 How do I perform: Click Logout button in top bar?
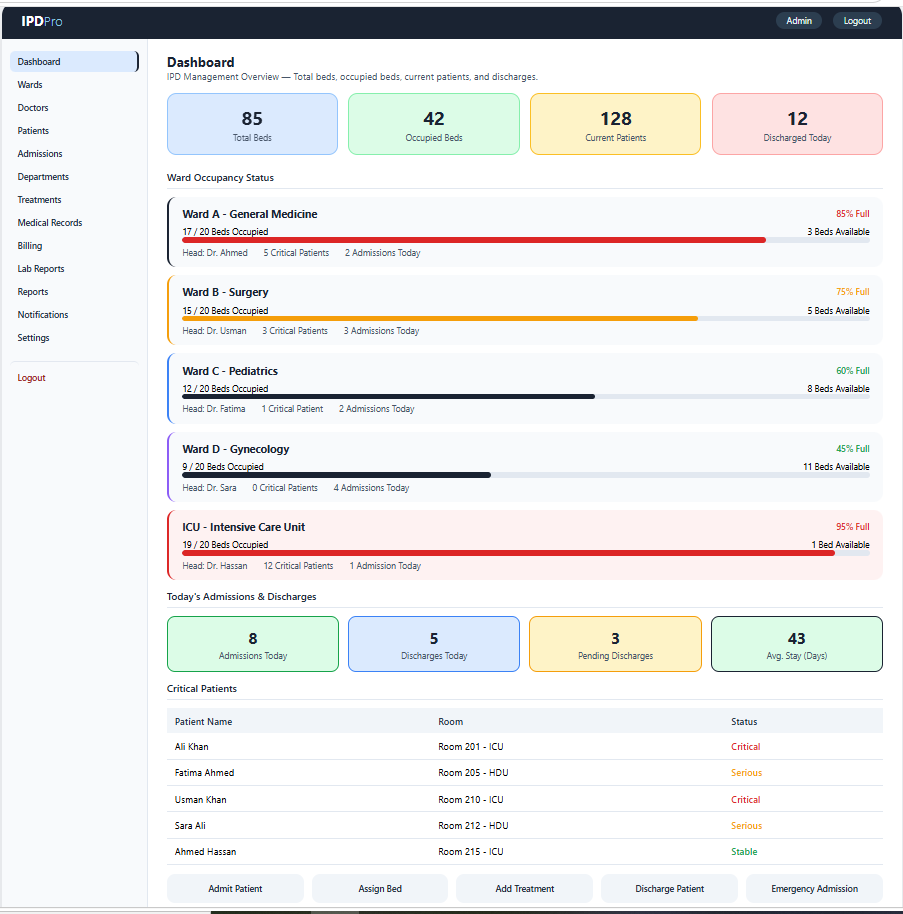click(857, 21)
